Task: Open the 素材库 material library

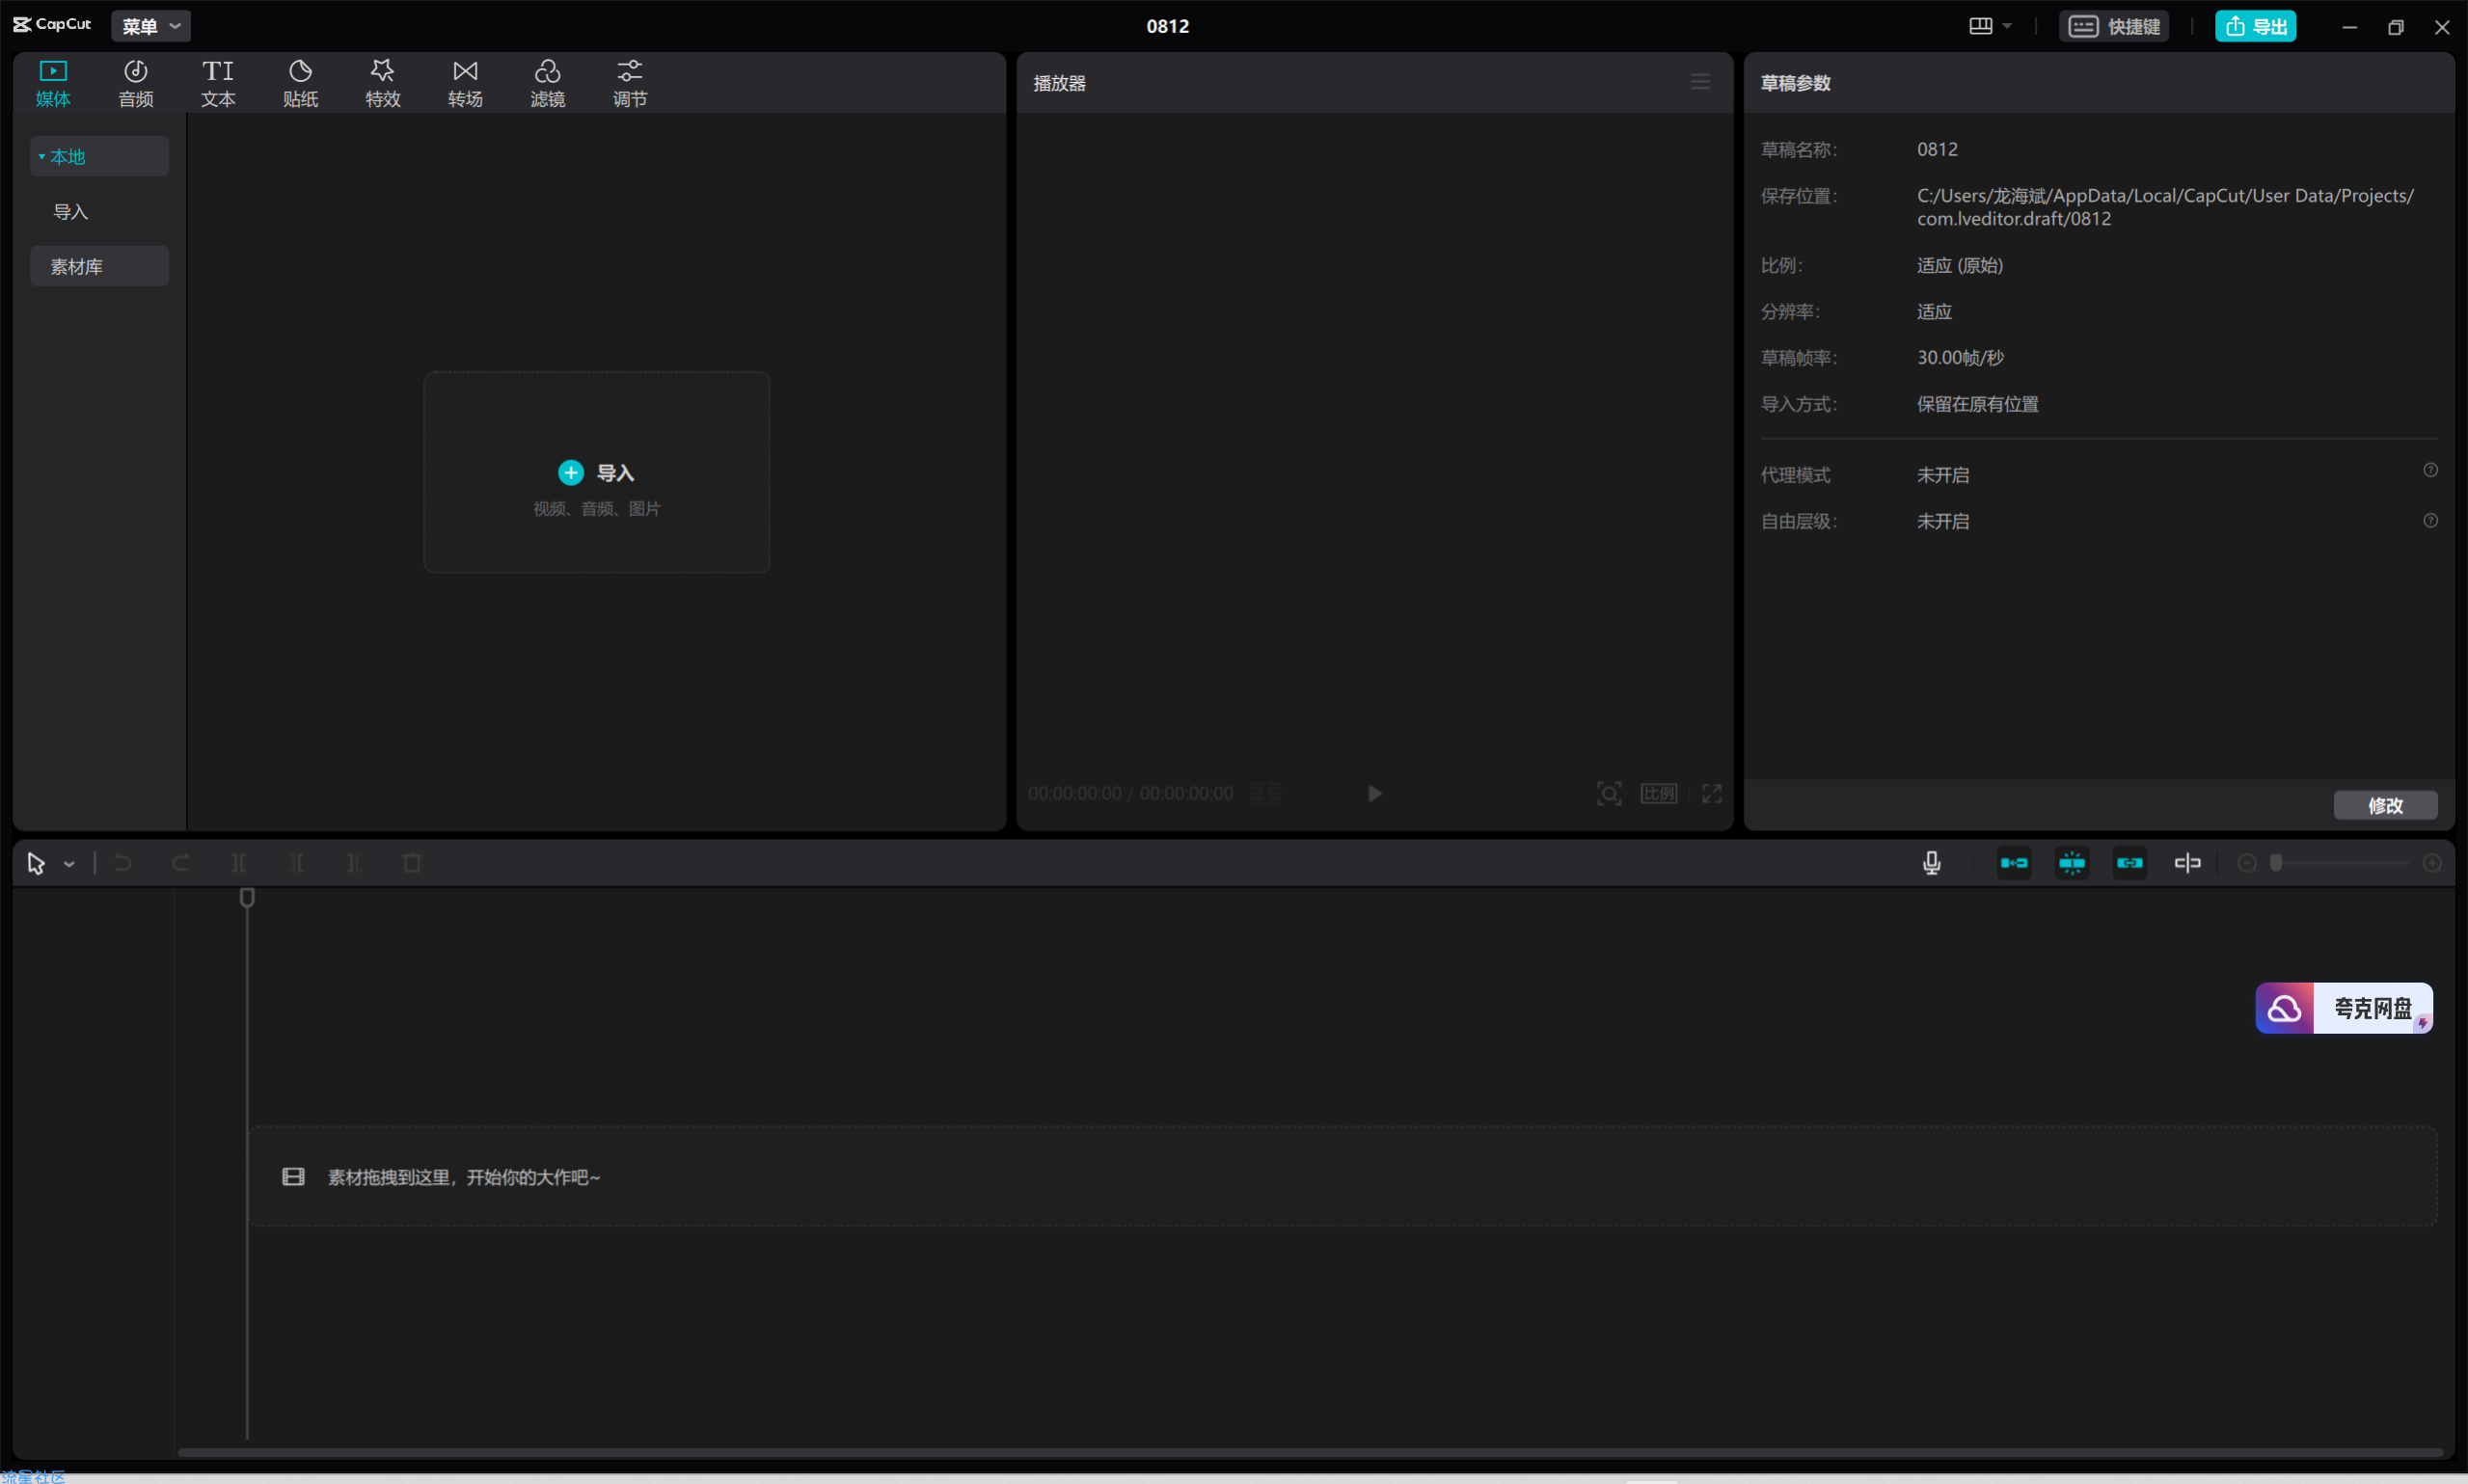Action: click(x=99, y=266)
